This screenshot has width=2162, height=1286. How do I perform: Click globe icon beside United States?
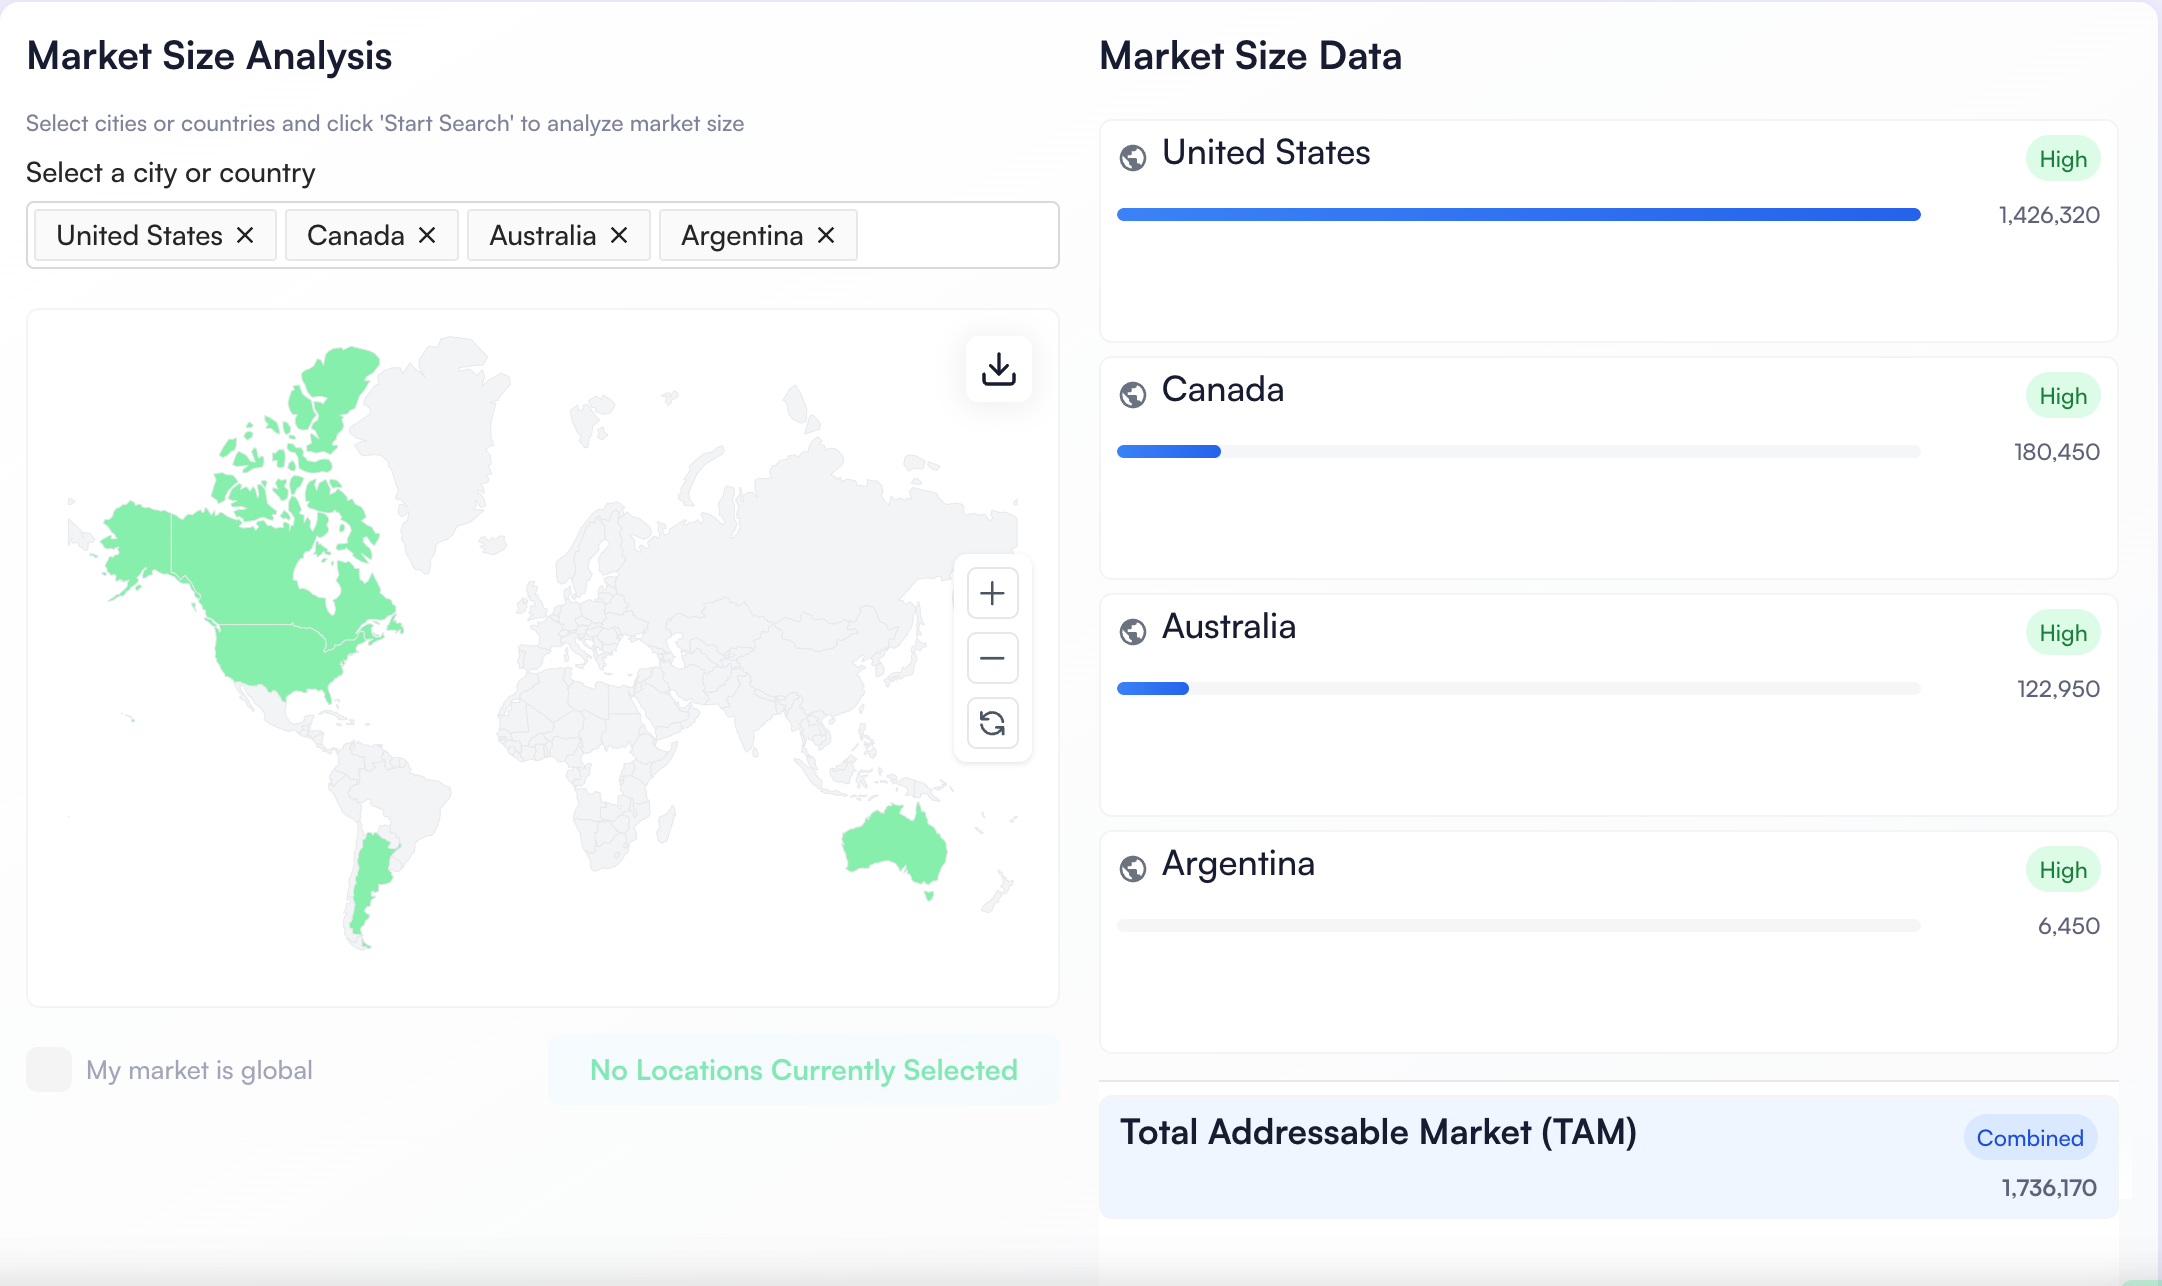pyautogui.click(x=1133, y=157)
